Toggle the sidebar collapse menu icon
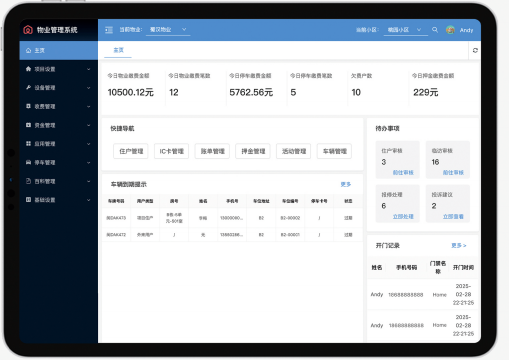 coord(109,30)
